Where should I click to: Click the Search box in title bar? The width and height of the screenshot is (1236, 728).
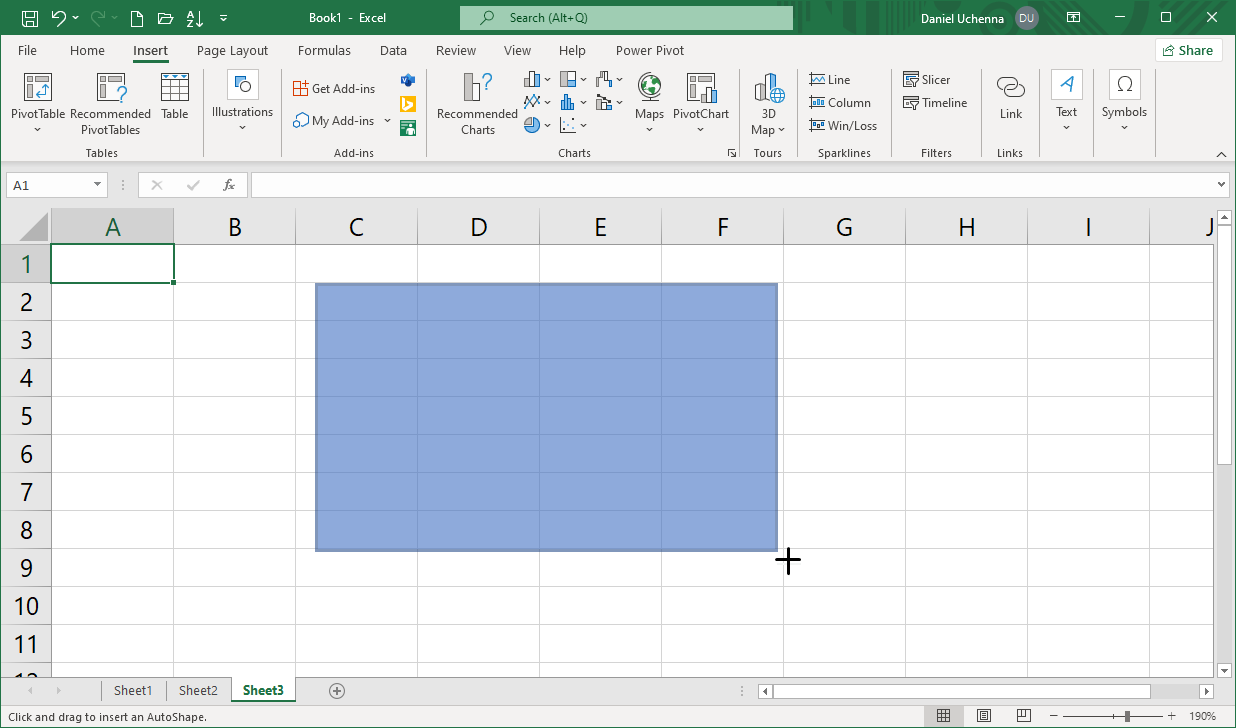click(x=626, y=18)
